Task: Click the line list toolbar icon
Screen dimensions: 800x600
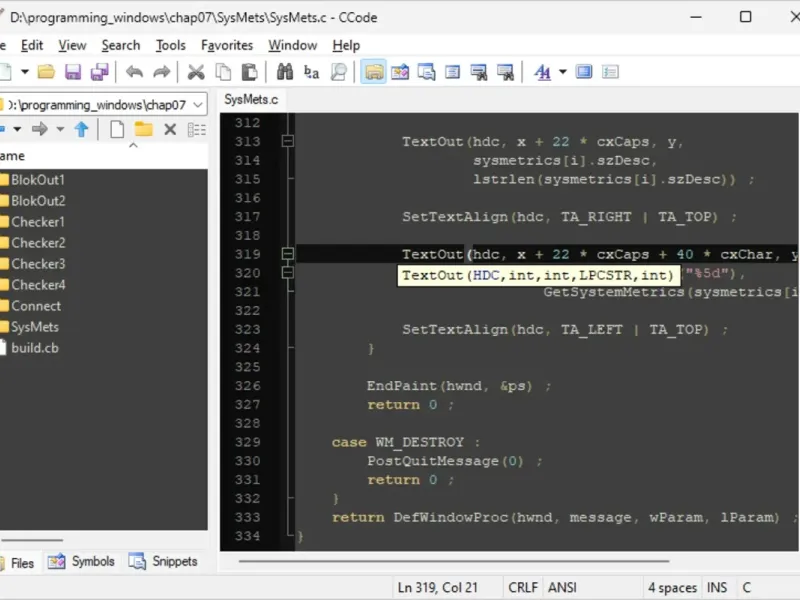Action: click(x=610, y=72)
